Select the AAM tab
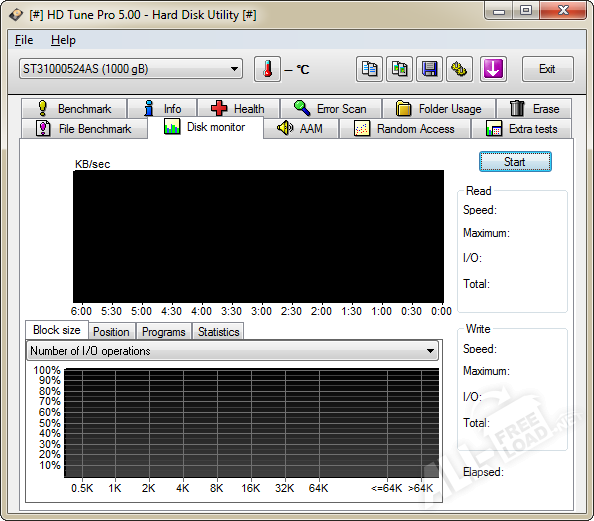Image resolution: width=594 pixels, height=521 pixels. [x=301, y=128]
